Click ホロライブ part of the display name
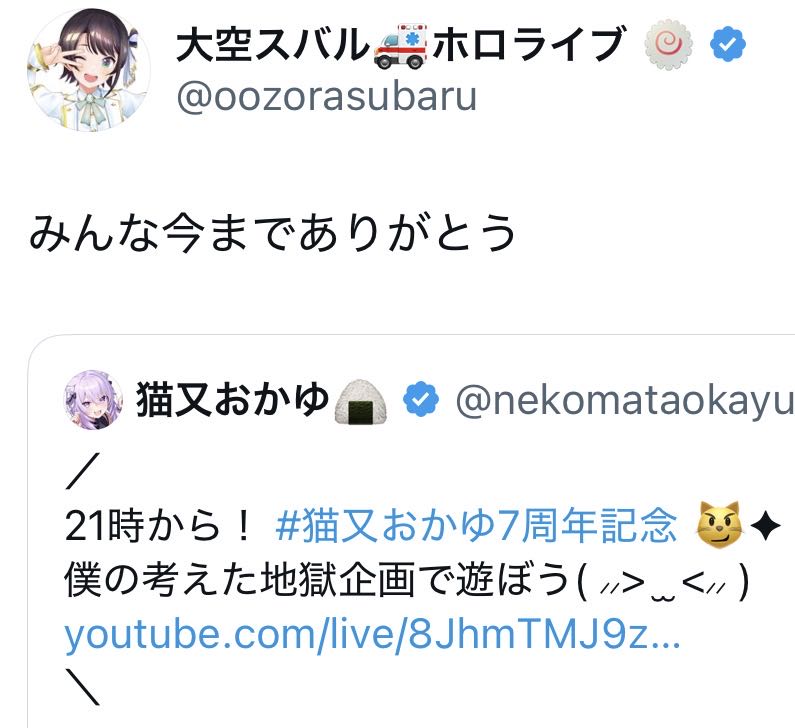This screenshot has width=795, height=728. click(x=528, y=45)
